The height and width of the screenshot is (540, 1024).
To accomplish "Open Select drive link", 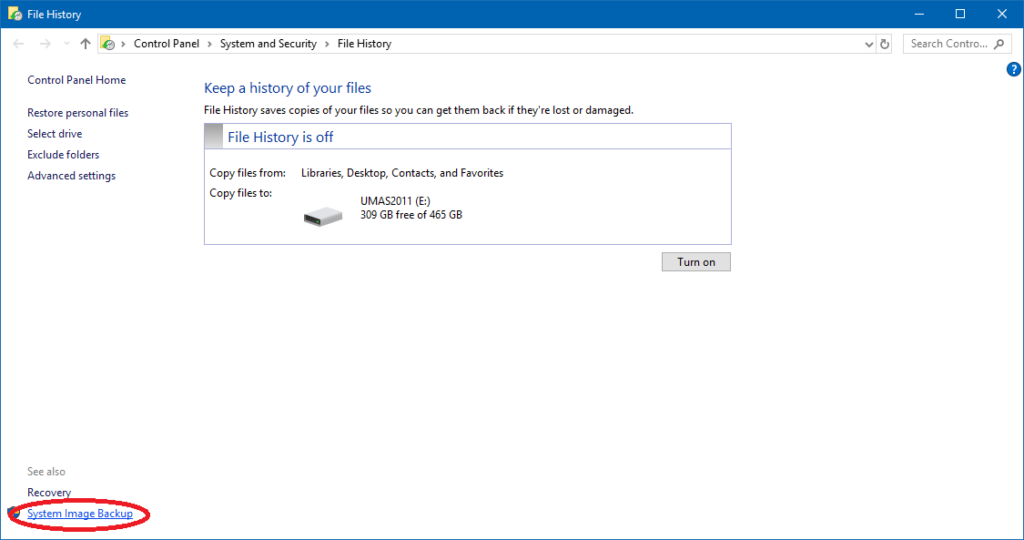I will 55,134.
